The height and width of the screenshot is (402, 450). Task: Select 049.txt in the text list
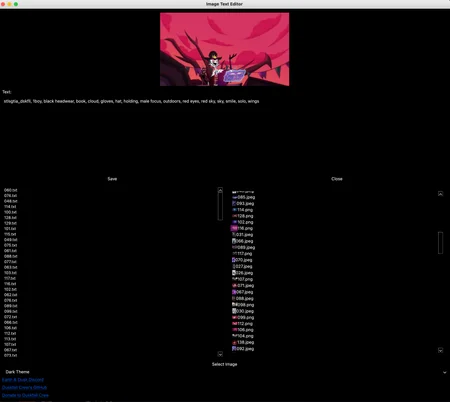[x=11, y=240]
